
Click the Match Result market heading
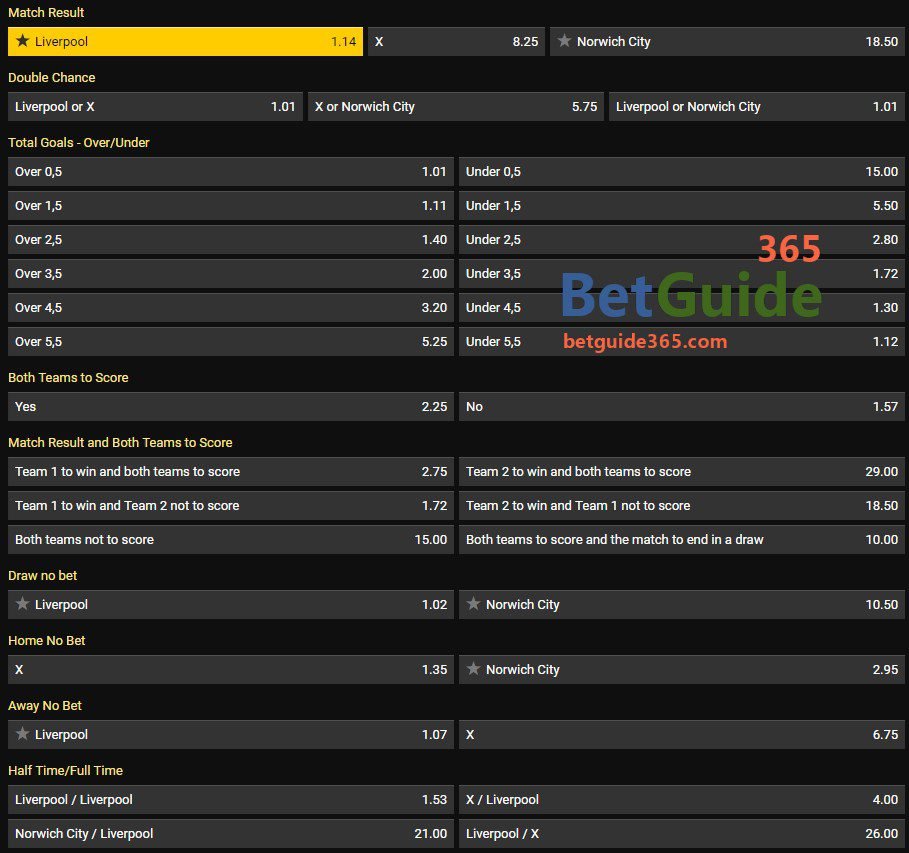pos(46,12)
